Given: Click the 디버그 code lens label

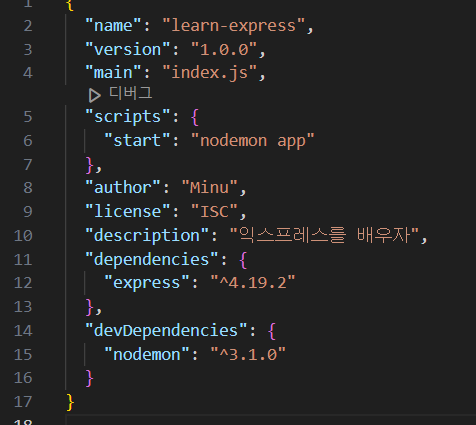Looking at the screenshot, I should [x=131, y=93].
